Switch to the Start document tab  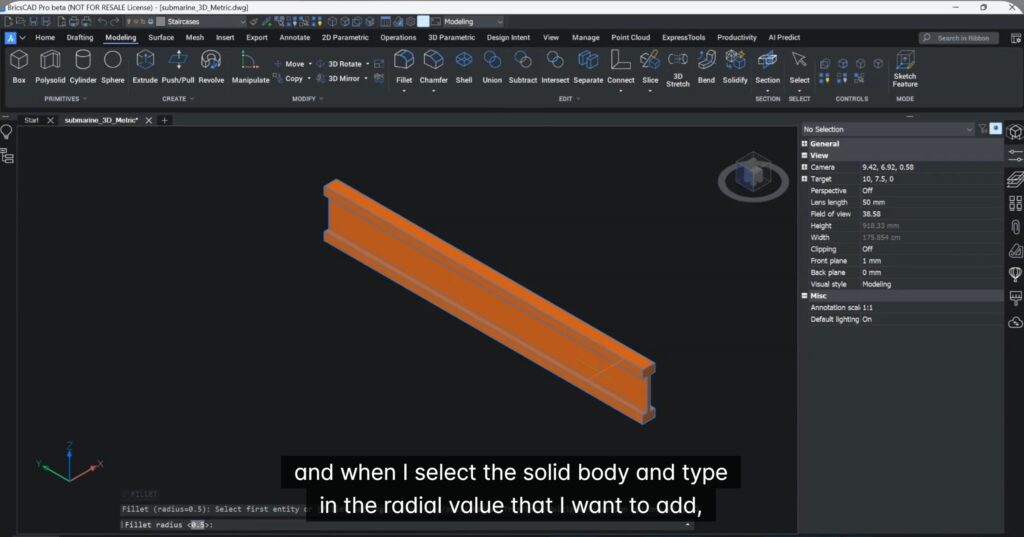coord(31,120)
